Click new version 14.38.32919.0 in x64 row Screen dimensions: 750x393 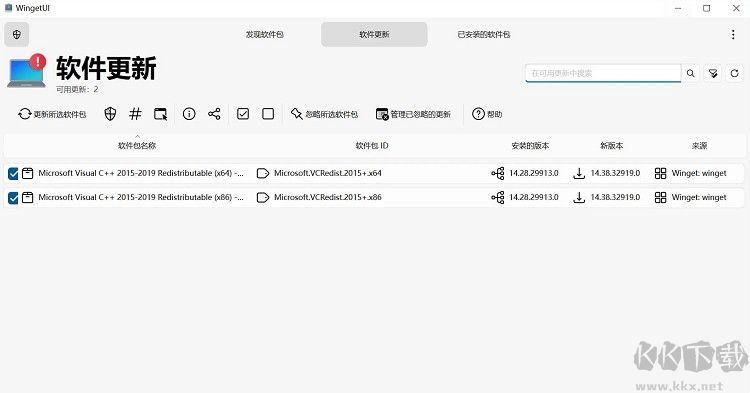click(615, 173)
